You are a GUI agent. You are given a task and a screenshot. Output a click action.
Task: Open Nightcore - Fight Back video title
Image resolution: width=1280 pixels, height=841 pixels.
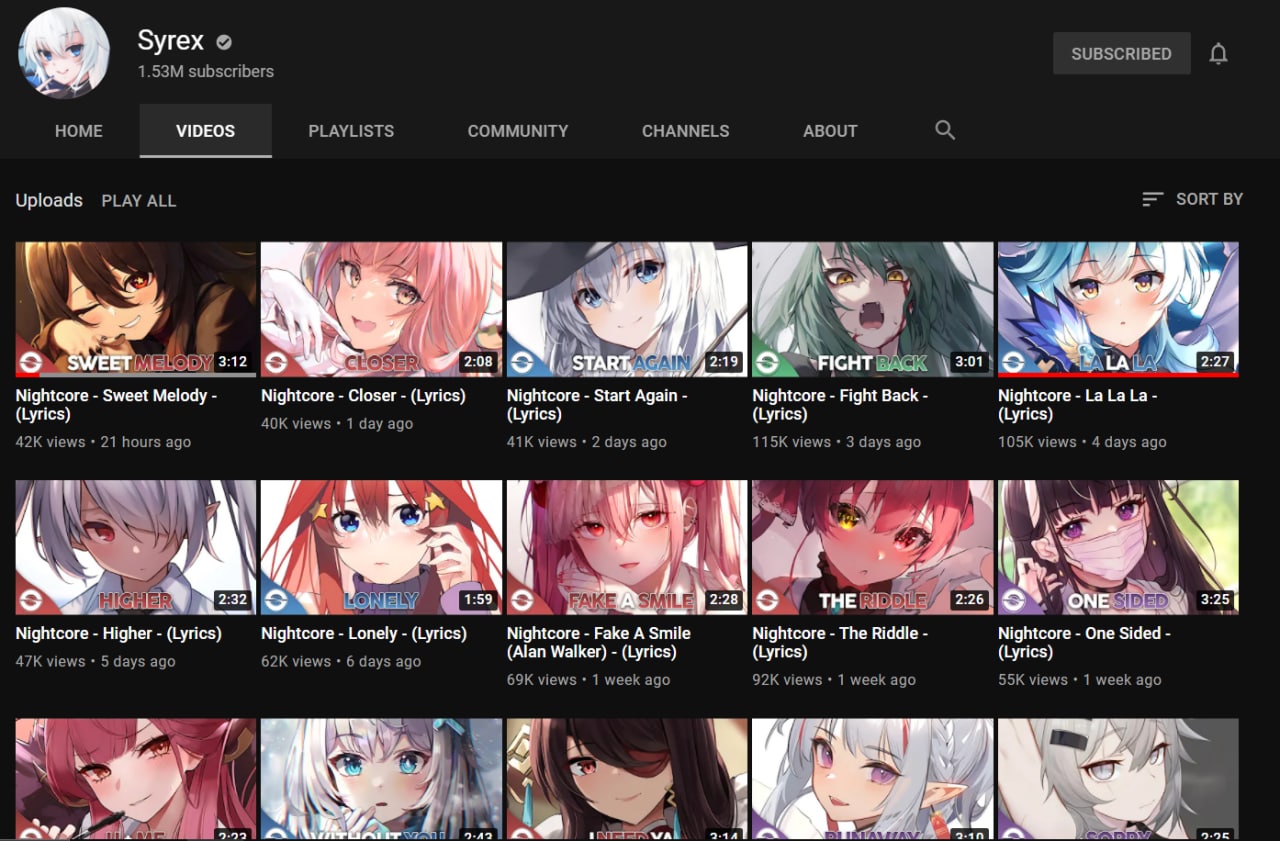click(x=840, y=404)
